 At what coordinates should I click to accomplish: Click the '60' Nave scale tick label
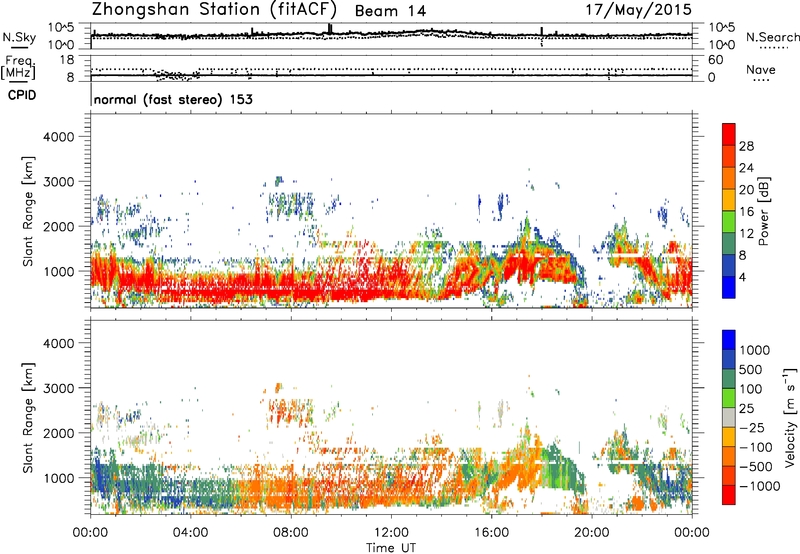[x=715, y=60]
